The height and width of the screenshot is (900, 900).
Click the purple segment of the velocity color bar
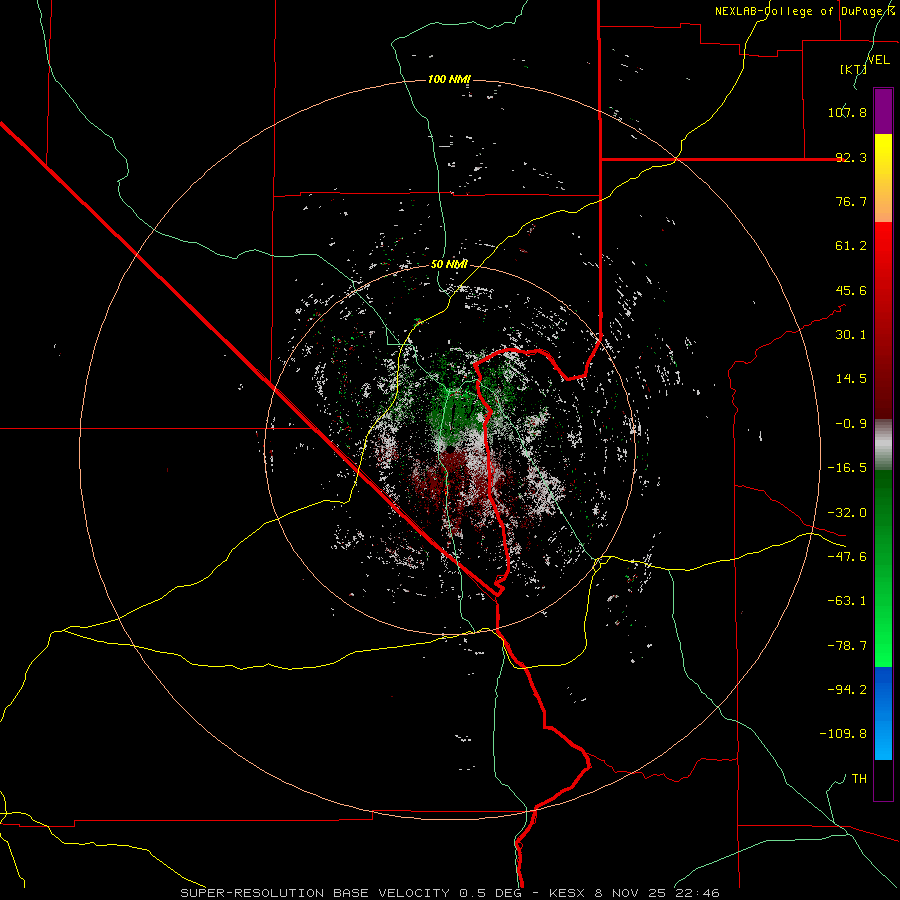tap(883, 111)
